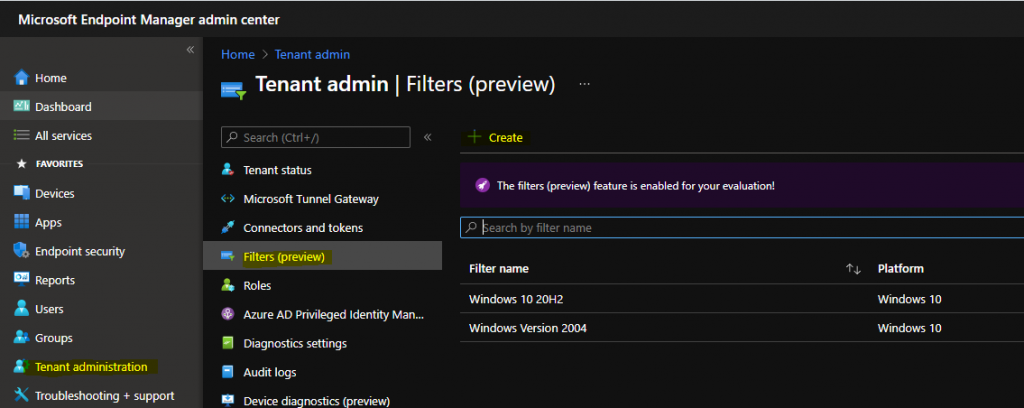Click the Endpoint security shield icon

click(22, 251)
